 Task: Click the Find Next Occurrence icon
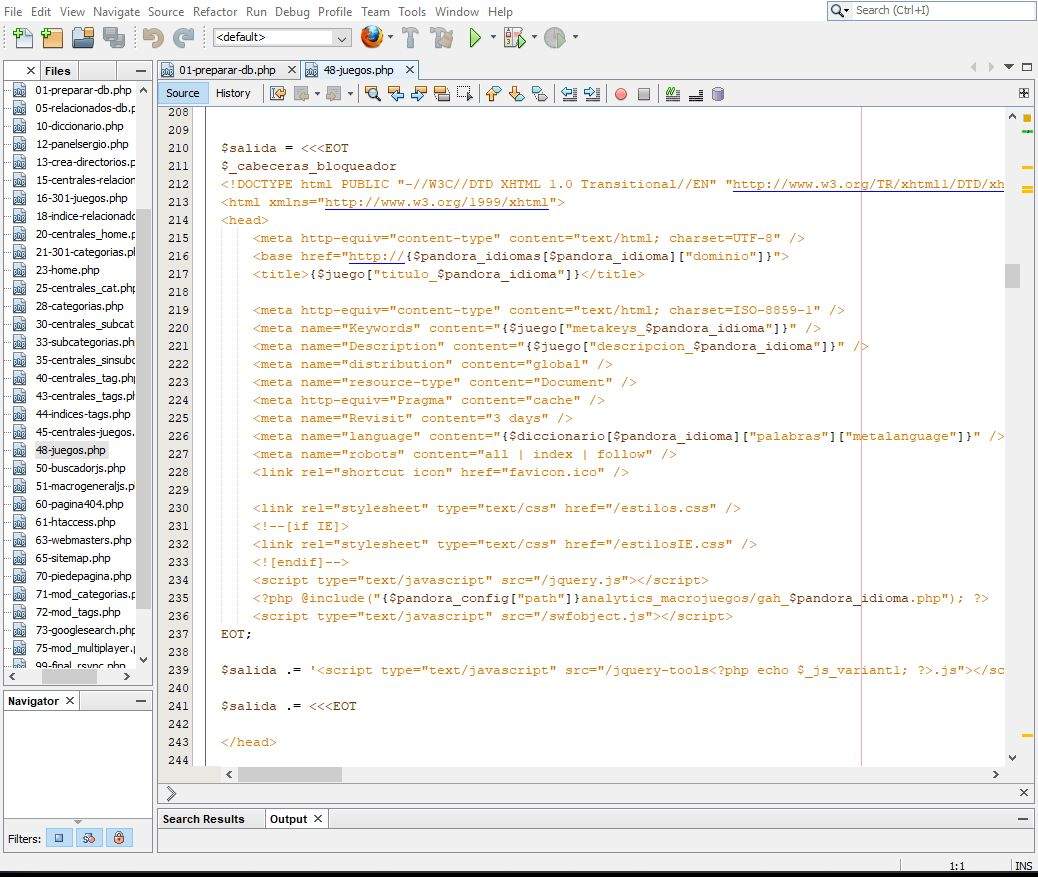(419, 94)
